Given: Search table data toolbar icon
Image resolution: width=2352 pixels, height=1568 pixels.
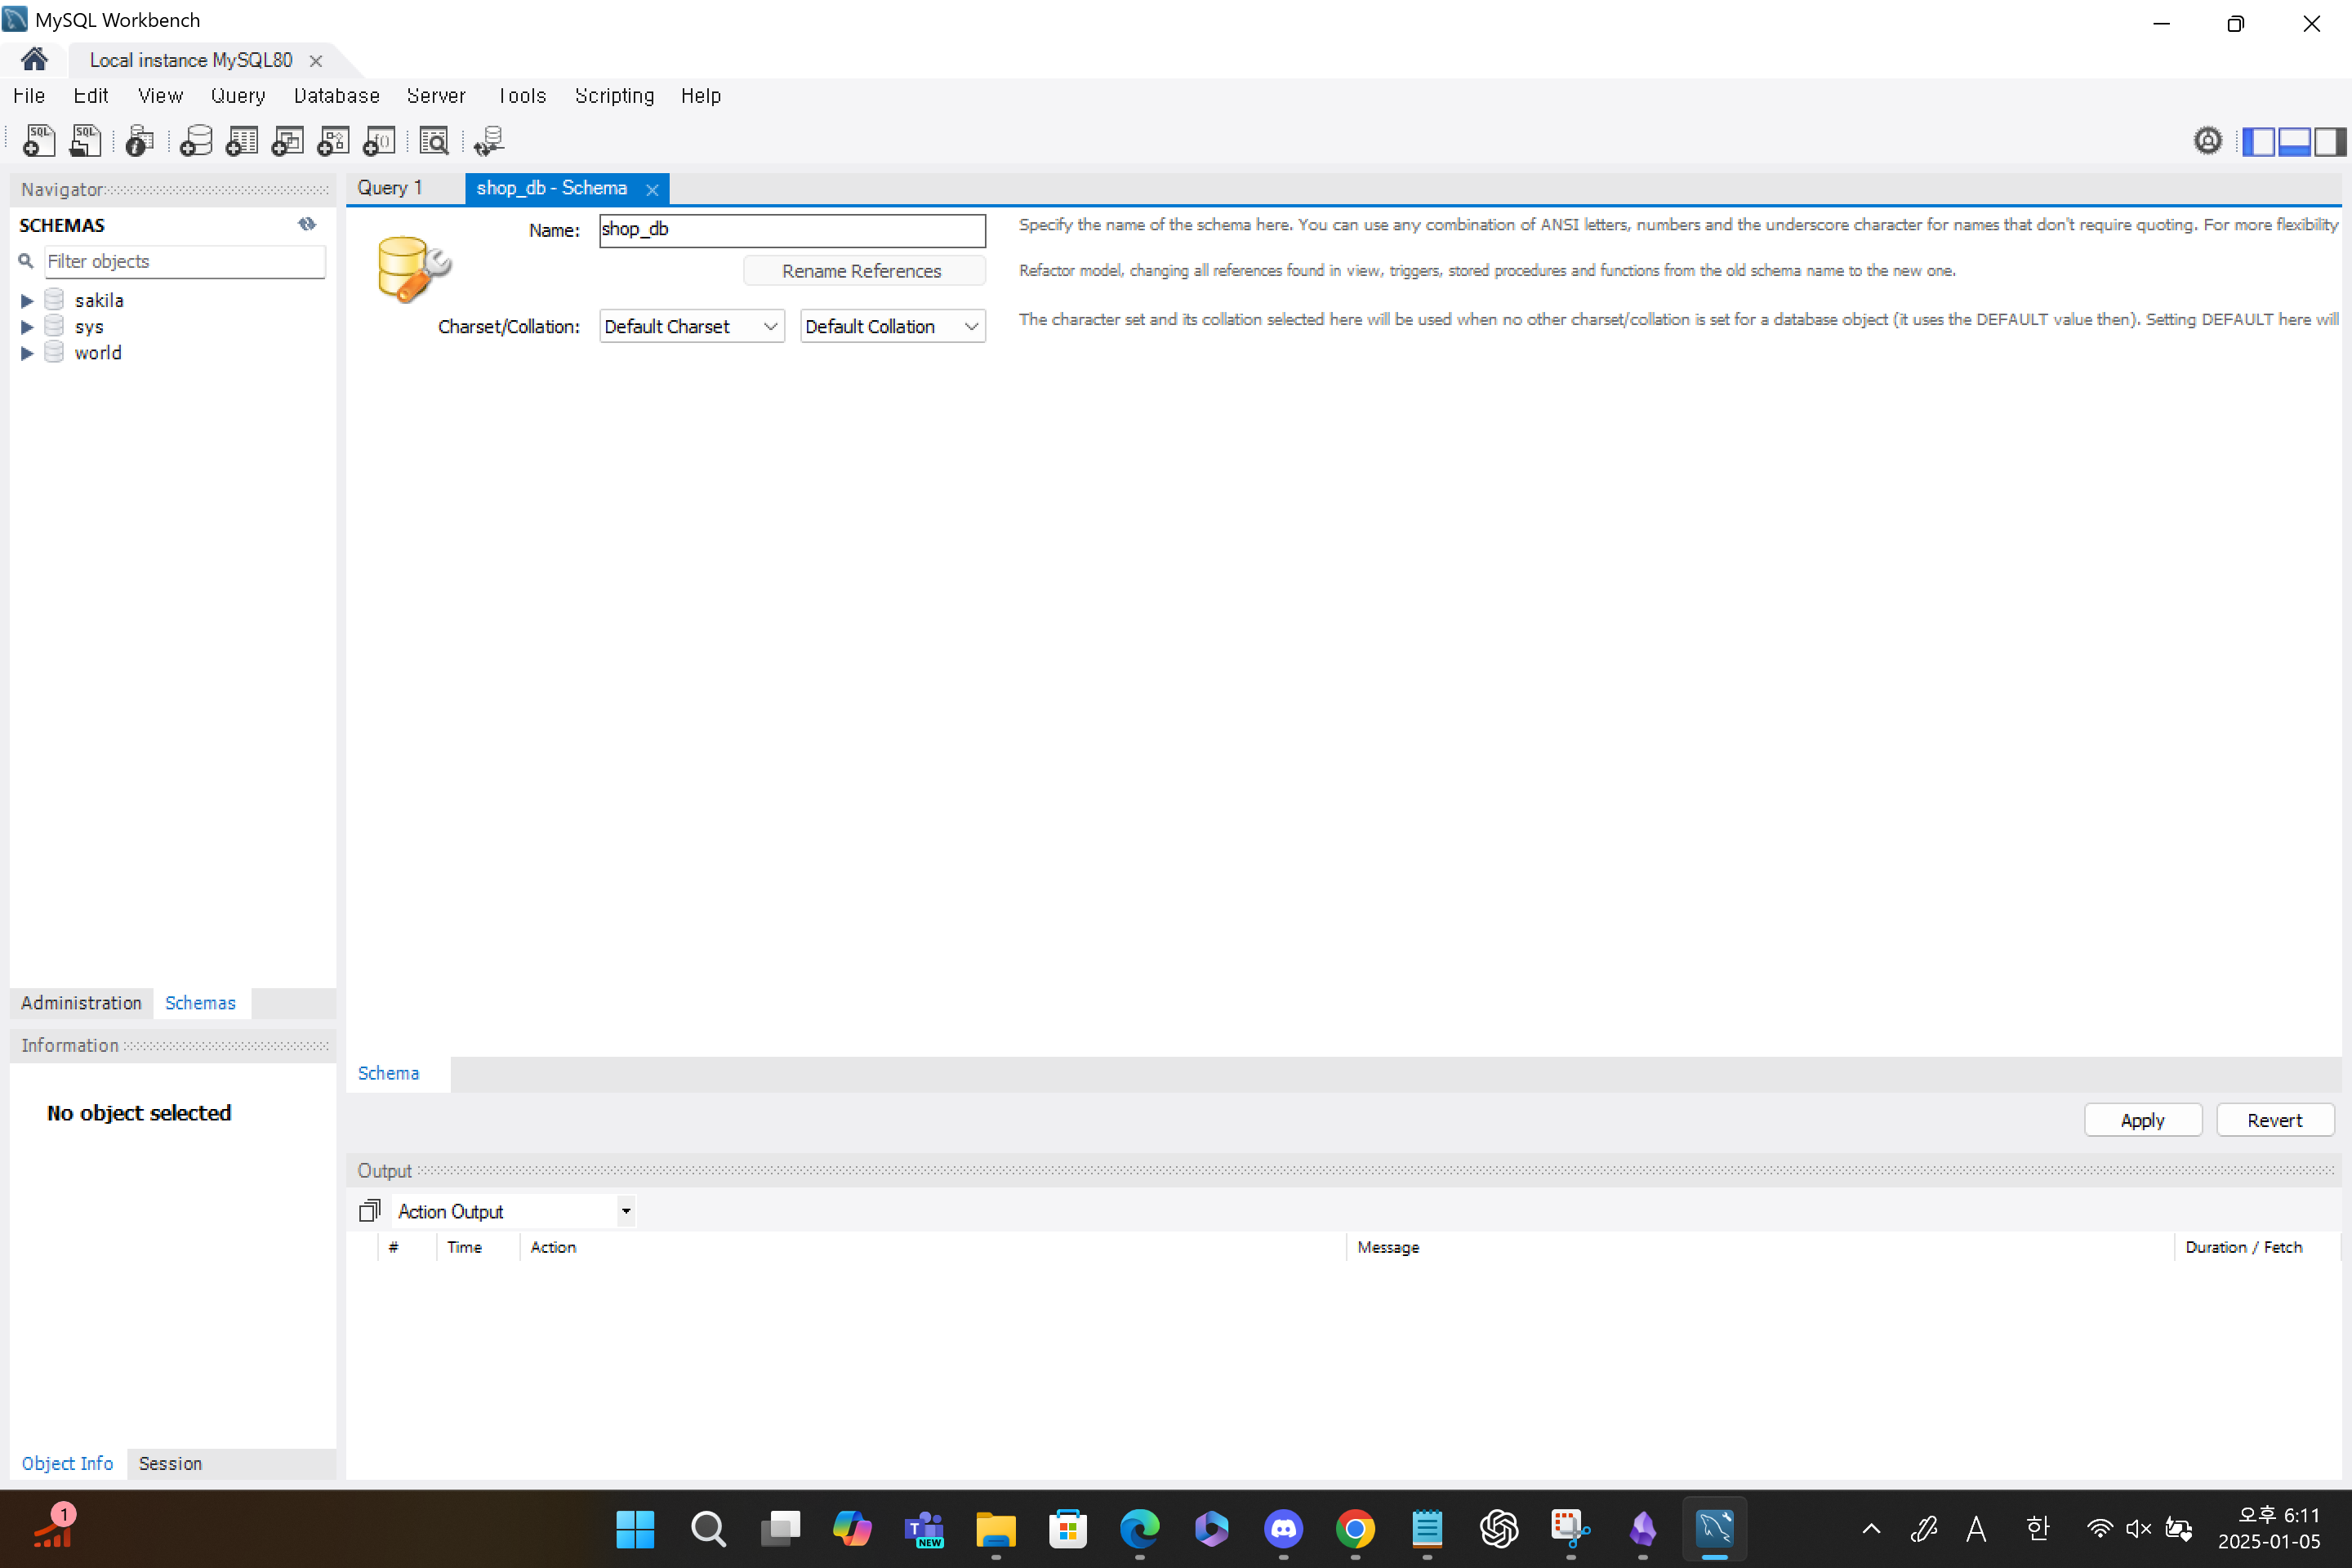Looking at the screenshot, I should coord(434,141).
